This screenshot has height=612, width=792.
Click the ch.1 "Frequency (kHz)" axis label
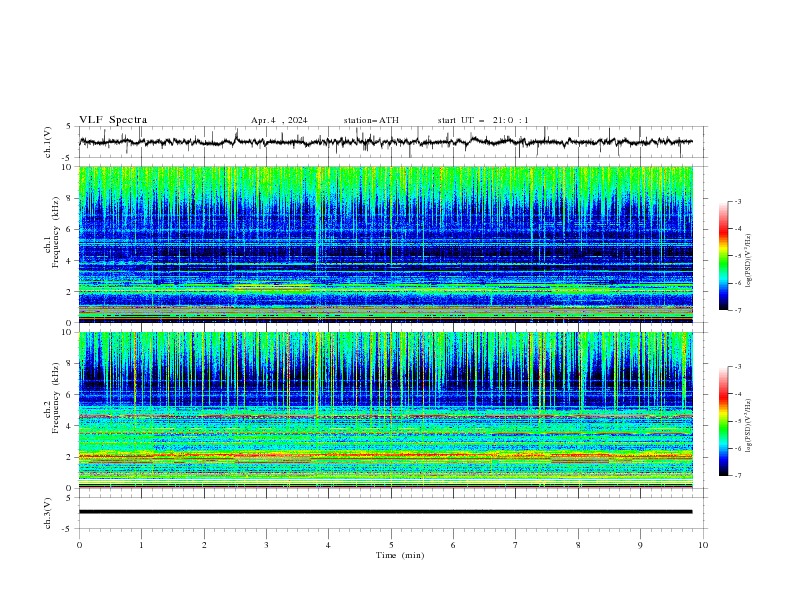point(56,232)
